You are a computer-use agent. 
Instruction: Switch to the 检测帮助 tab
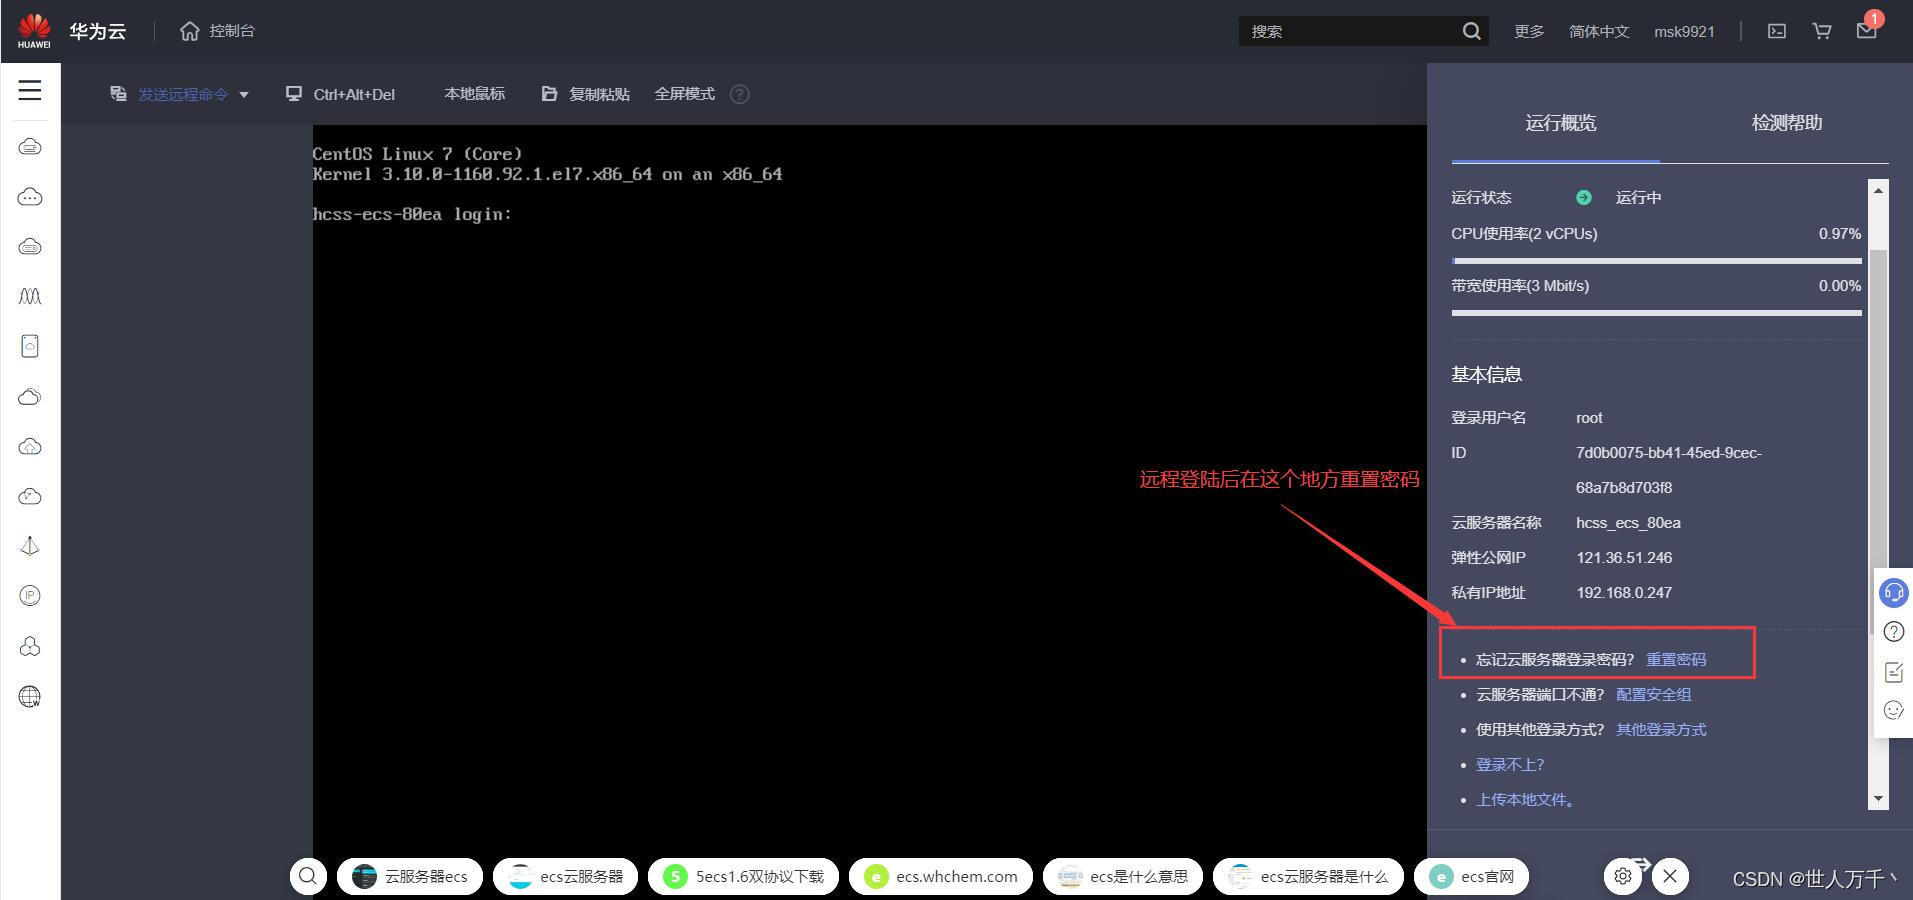coord(1786,123)
